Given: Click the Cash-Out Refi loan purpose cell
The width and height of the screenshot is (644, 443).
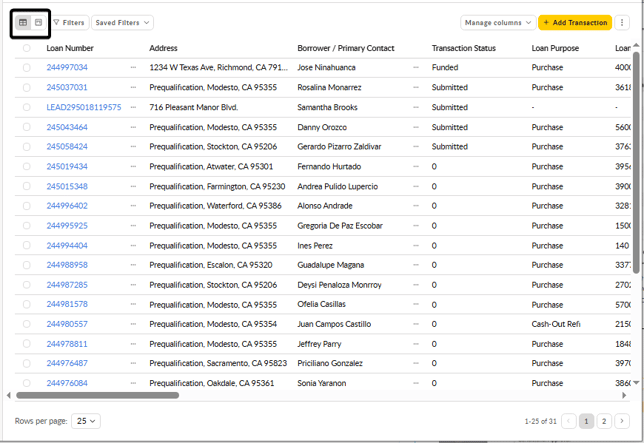Looking at the screenshot, I should (556, 324).
